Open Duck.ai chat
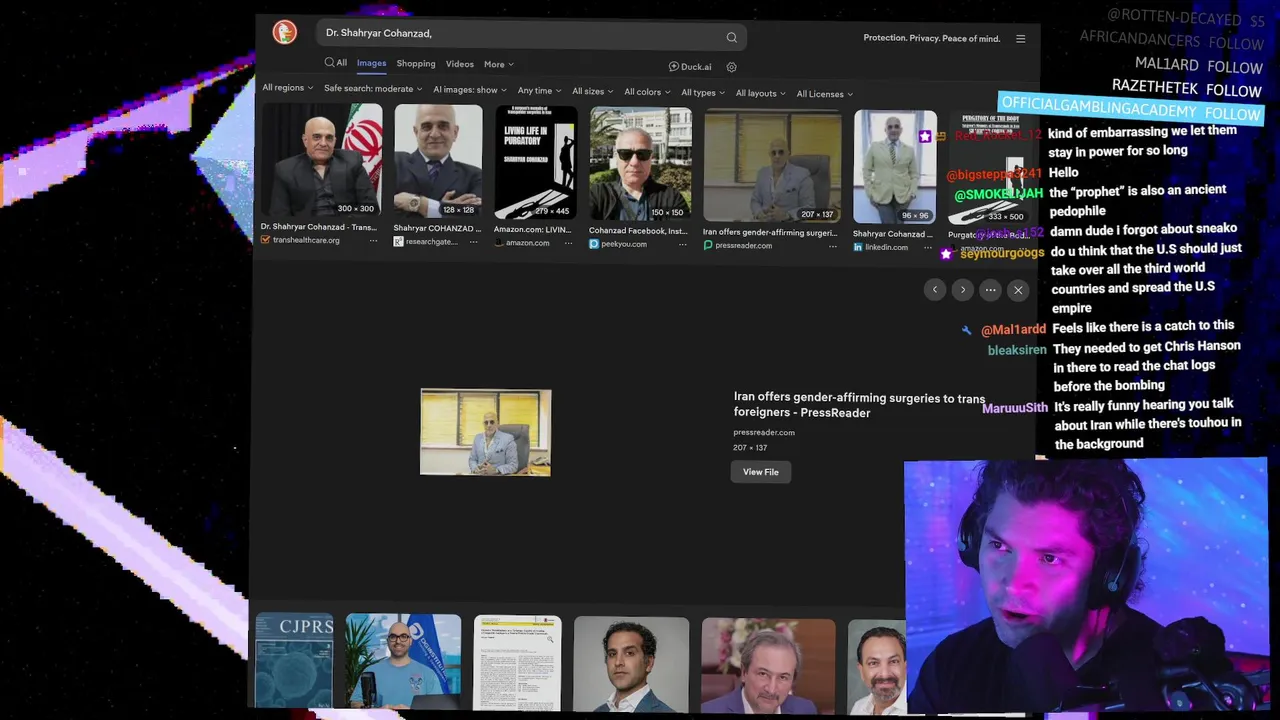This screenshot has width=1280, height=720. tap(690, 67)
